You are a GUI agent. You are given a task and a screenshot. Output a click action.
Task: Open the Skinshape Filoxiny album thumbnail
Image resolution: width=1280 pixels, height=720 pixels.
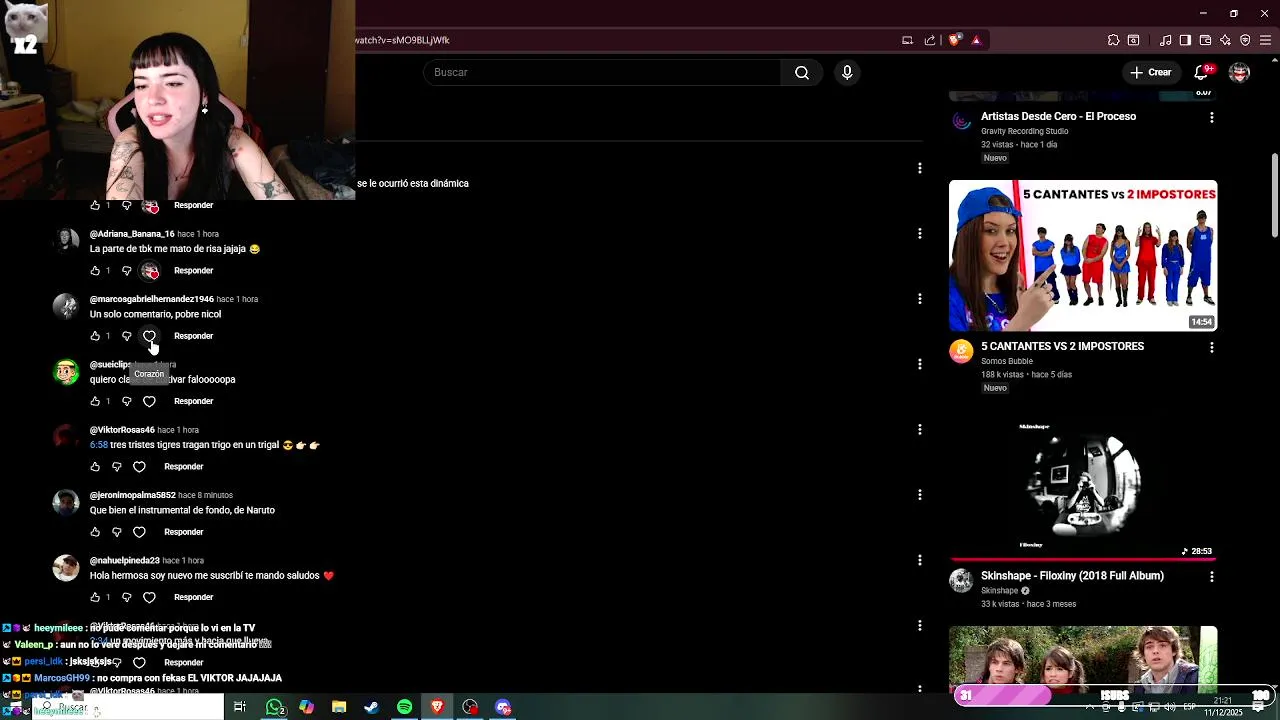1083,484
